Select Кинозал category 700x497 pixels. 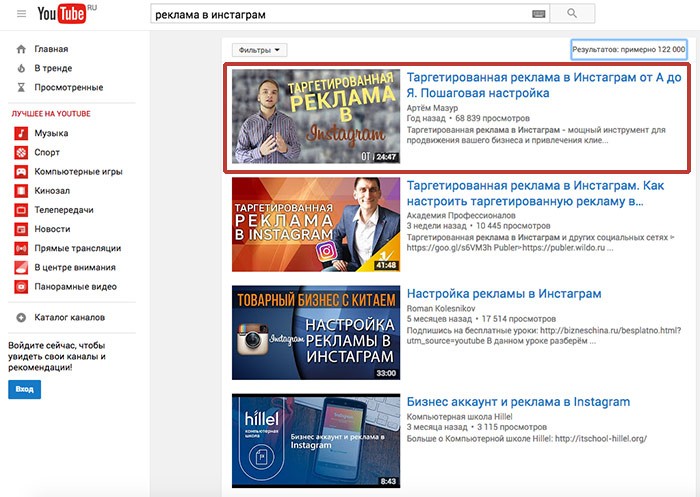pyautogui.click(x=52, y=191)
